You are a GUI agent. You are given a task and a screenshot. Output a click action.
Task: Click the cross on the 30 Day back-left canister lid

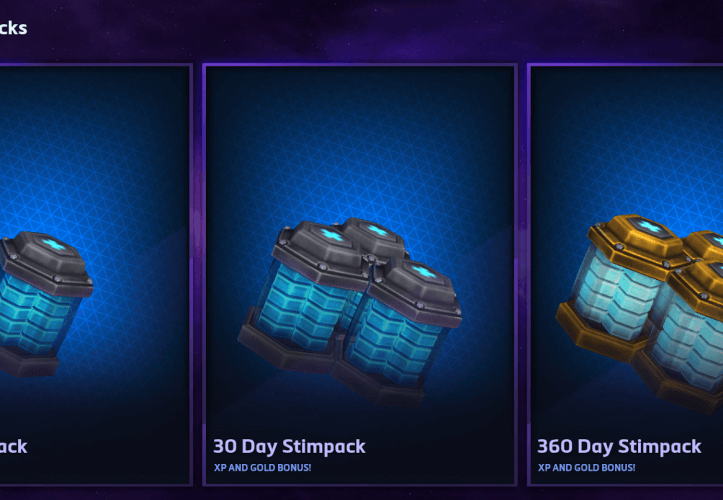332,235
